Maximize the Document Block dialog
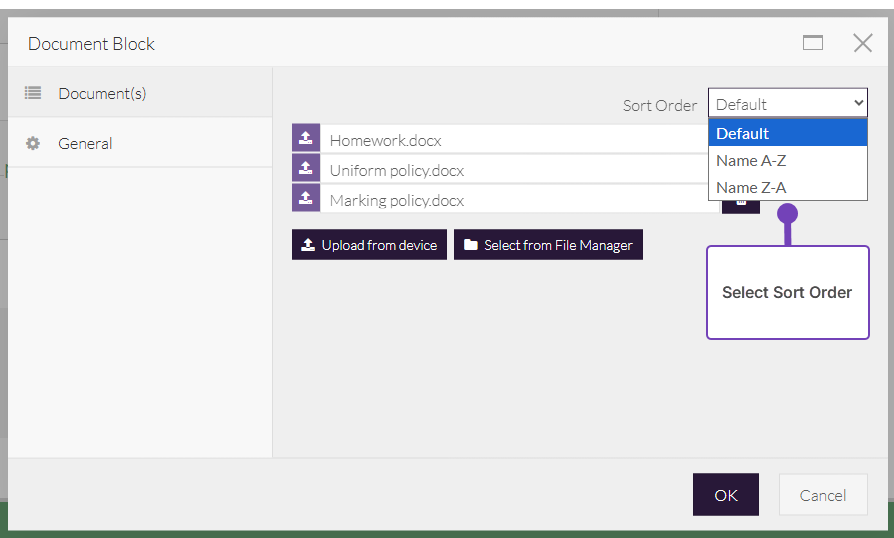 tap(813, 43)
